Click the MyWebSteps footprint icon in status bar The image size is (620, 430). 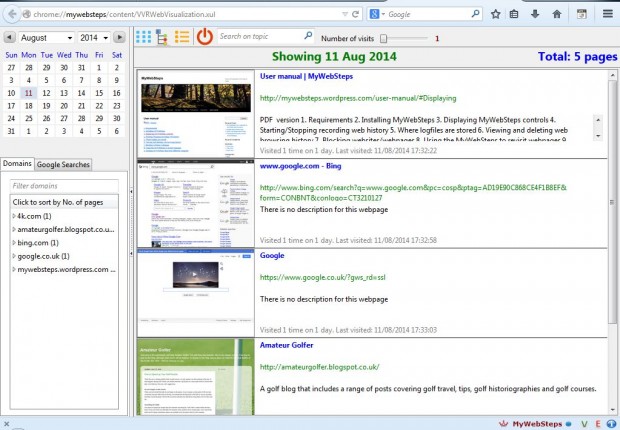pyautogui.click(x=503, y=424)
